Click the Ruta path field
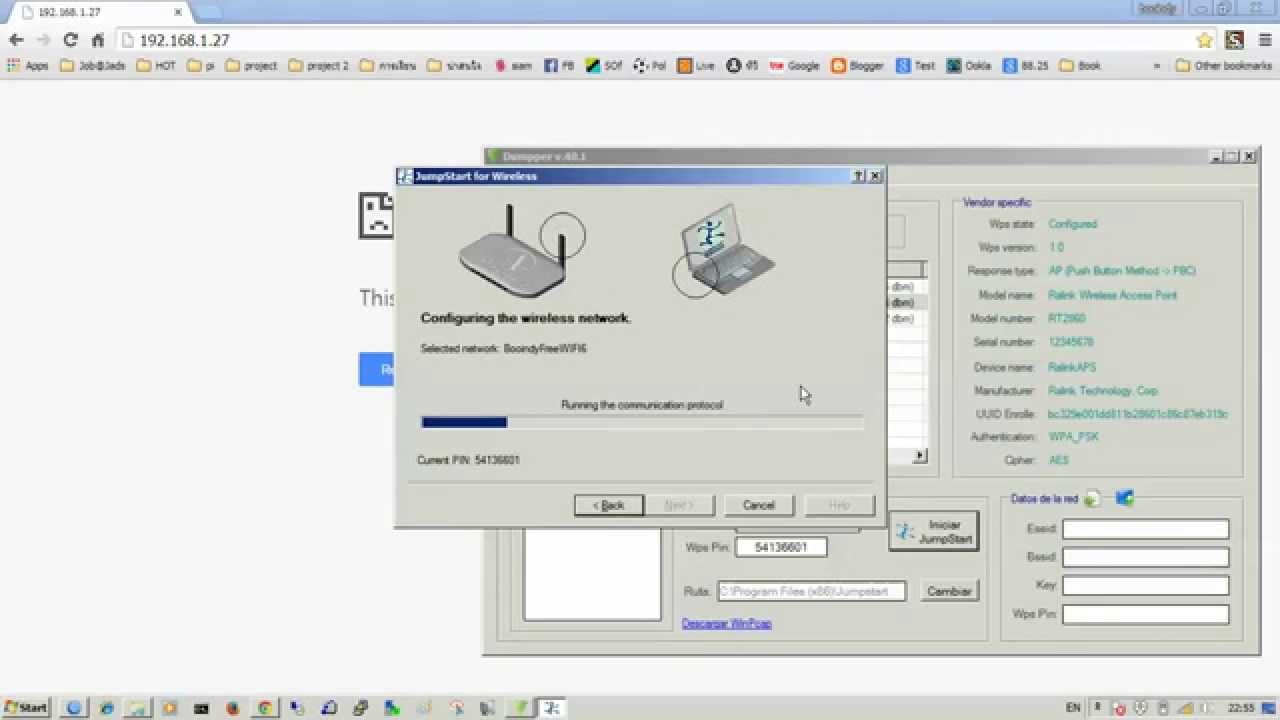Viewport: 1280px width, 720px height. (812, 591)
